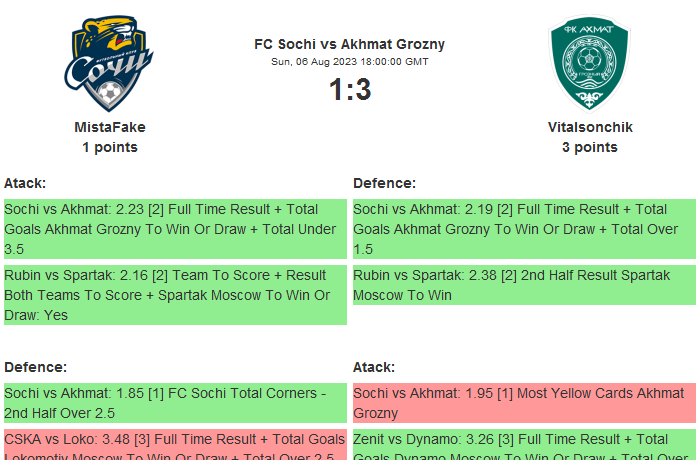Open MistaFake player name
Screen dimensions: 700x460
110,127
